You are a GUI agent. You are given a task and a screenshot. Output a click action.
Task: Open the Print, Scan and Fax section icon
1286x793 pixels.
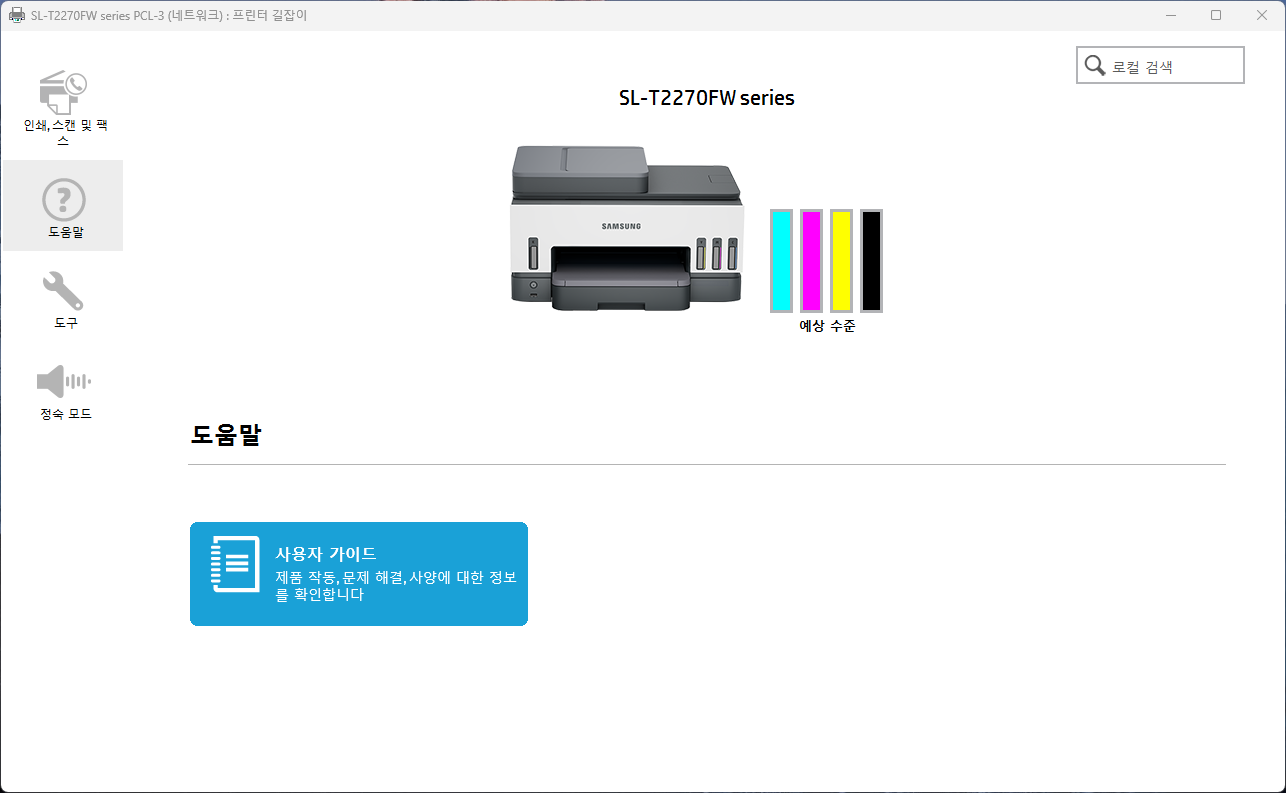[x=63, y=93]
